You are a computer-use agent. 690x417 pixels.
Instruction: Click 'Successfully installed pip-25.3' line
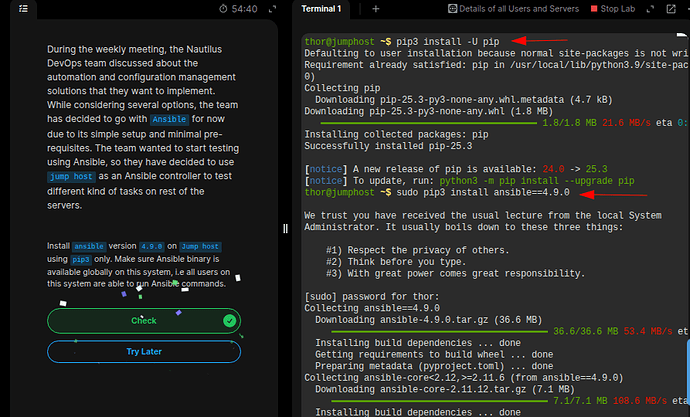coord(388,146)
